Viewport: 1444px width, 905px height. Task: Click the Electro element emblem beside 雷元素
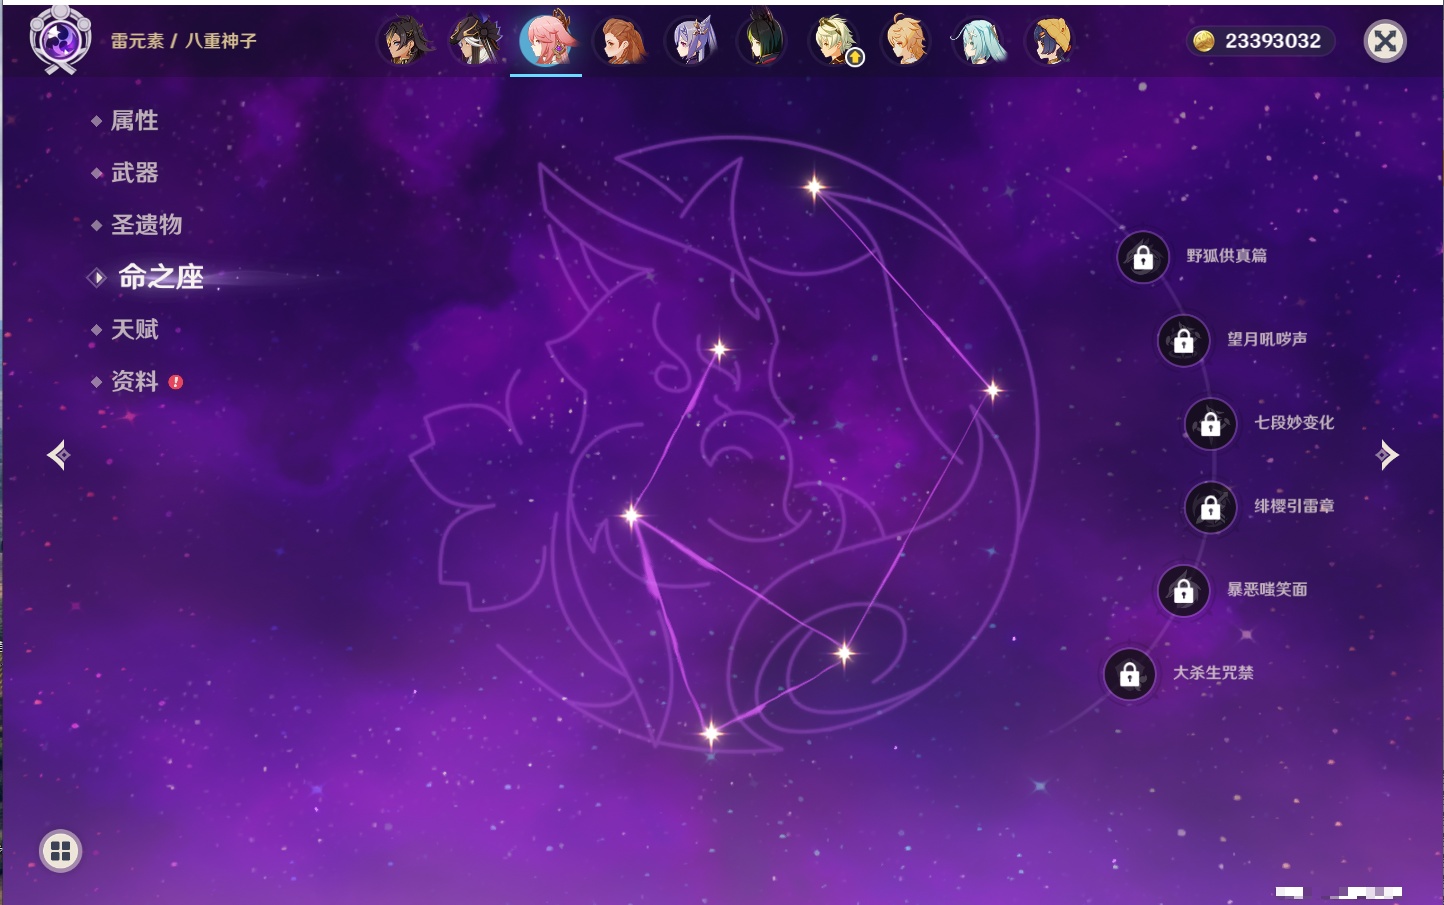pos(59,40)
